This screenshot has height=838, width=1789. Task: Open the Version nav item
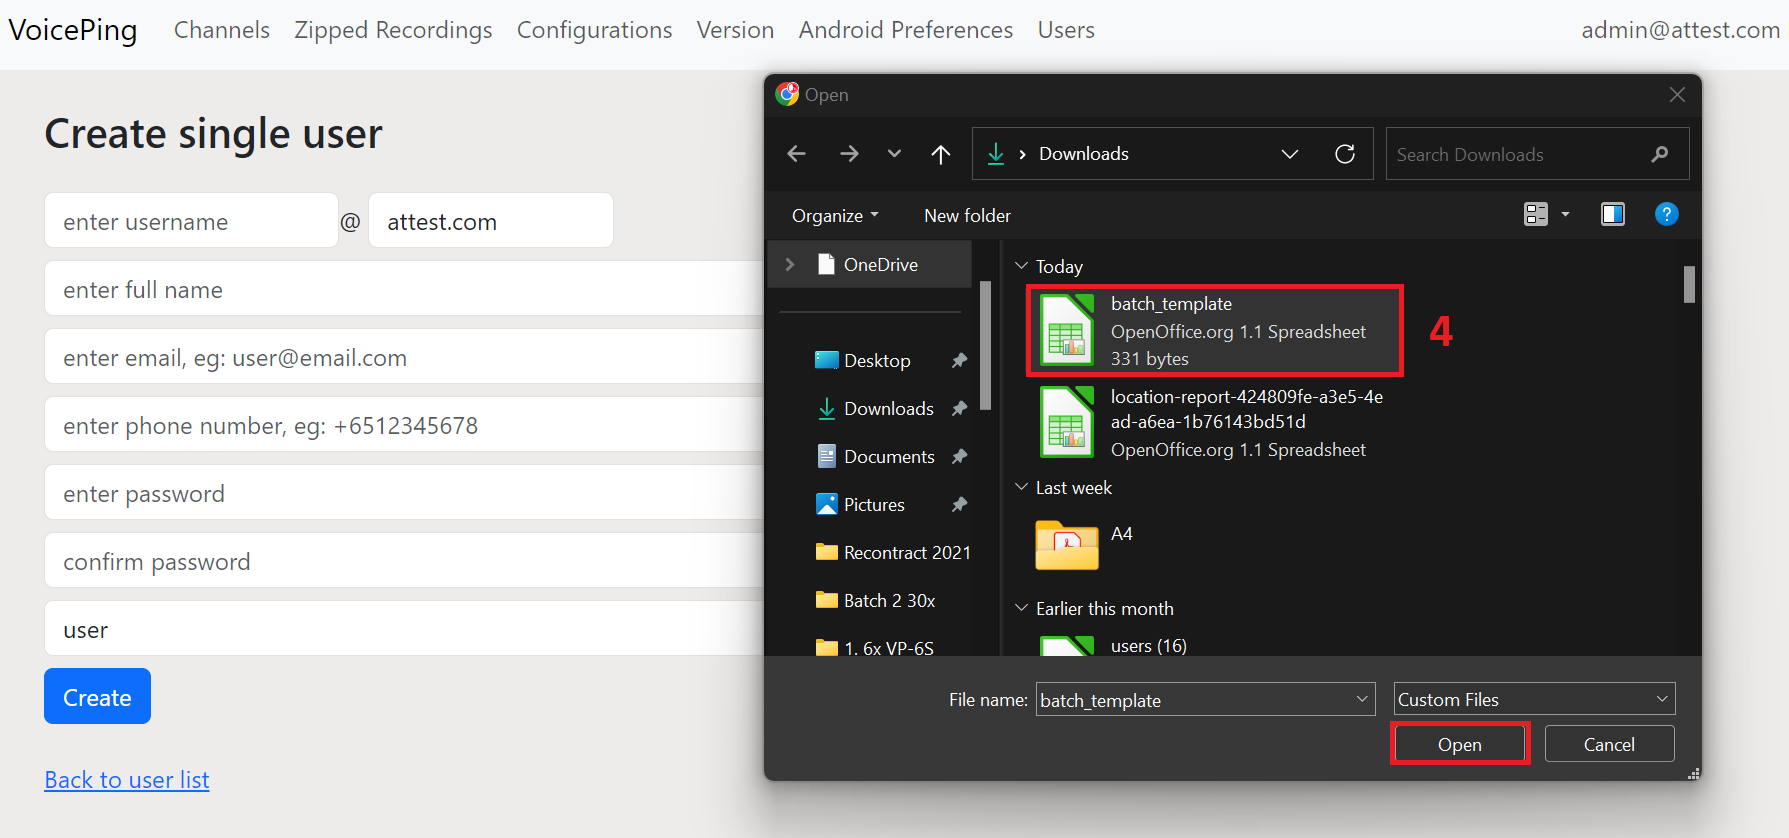pos(735,30)
